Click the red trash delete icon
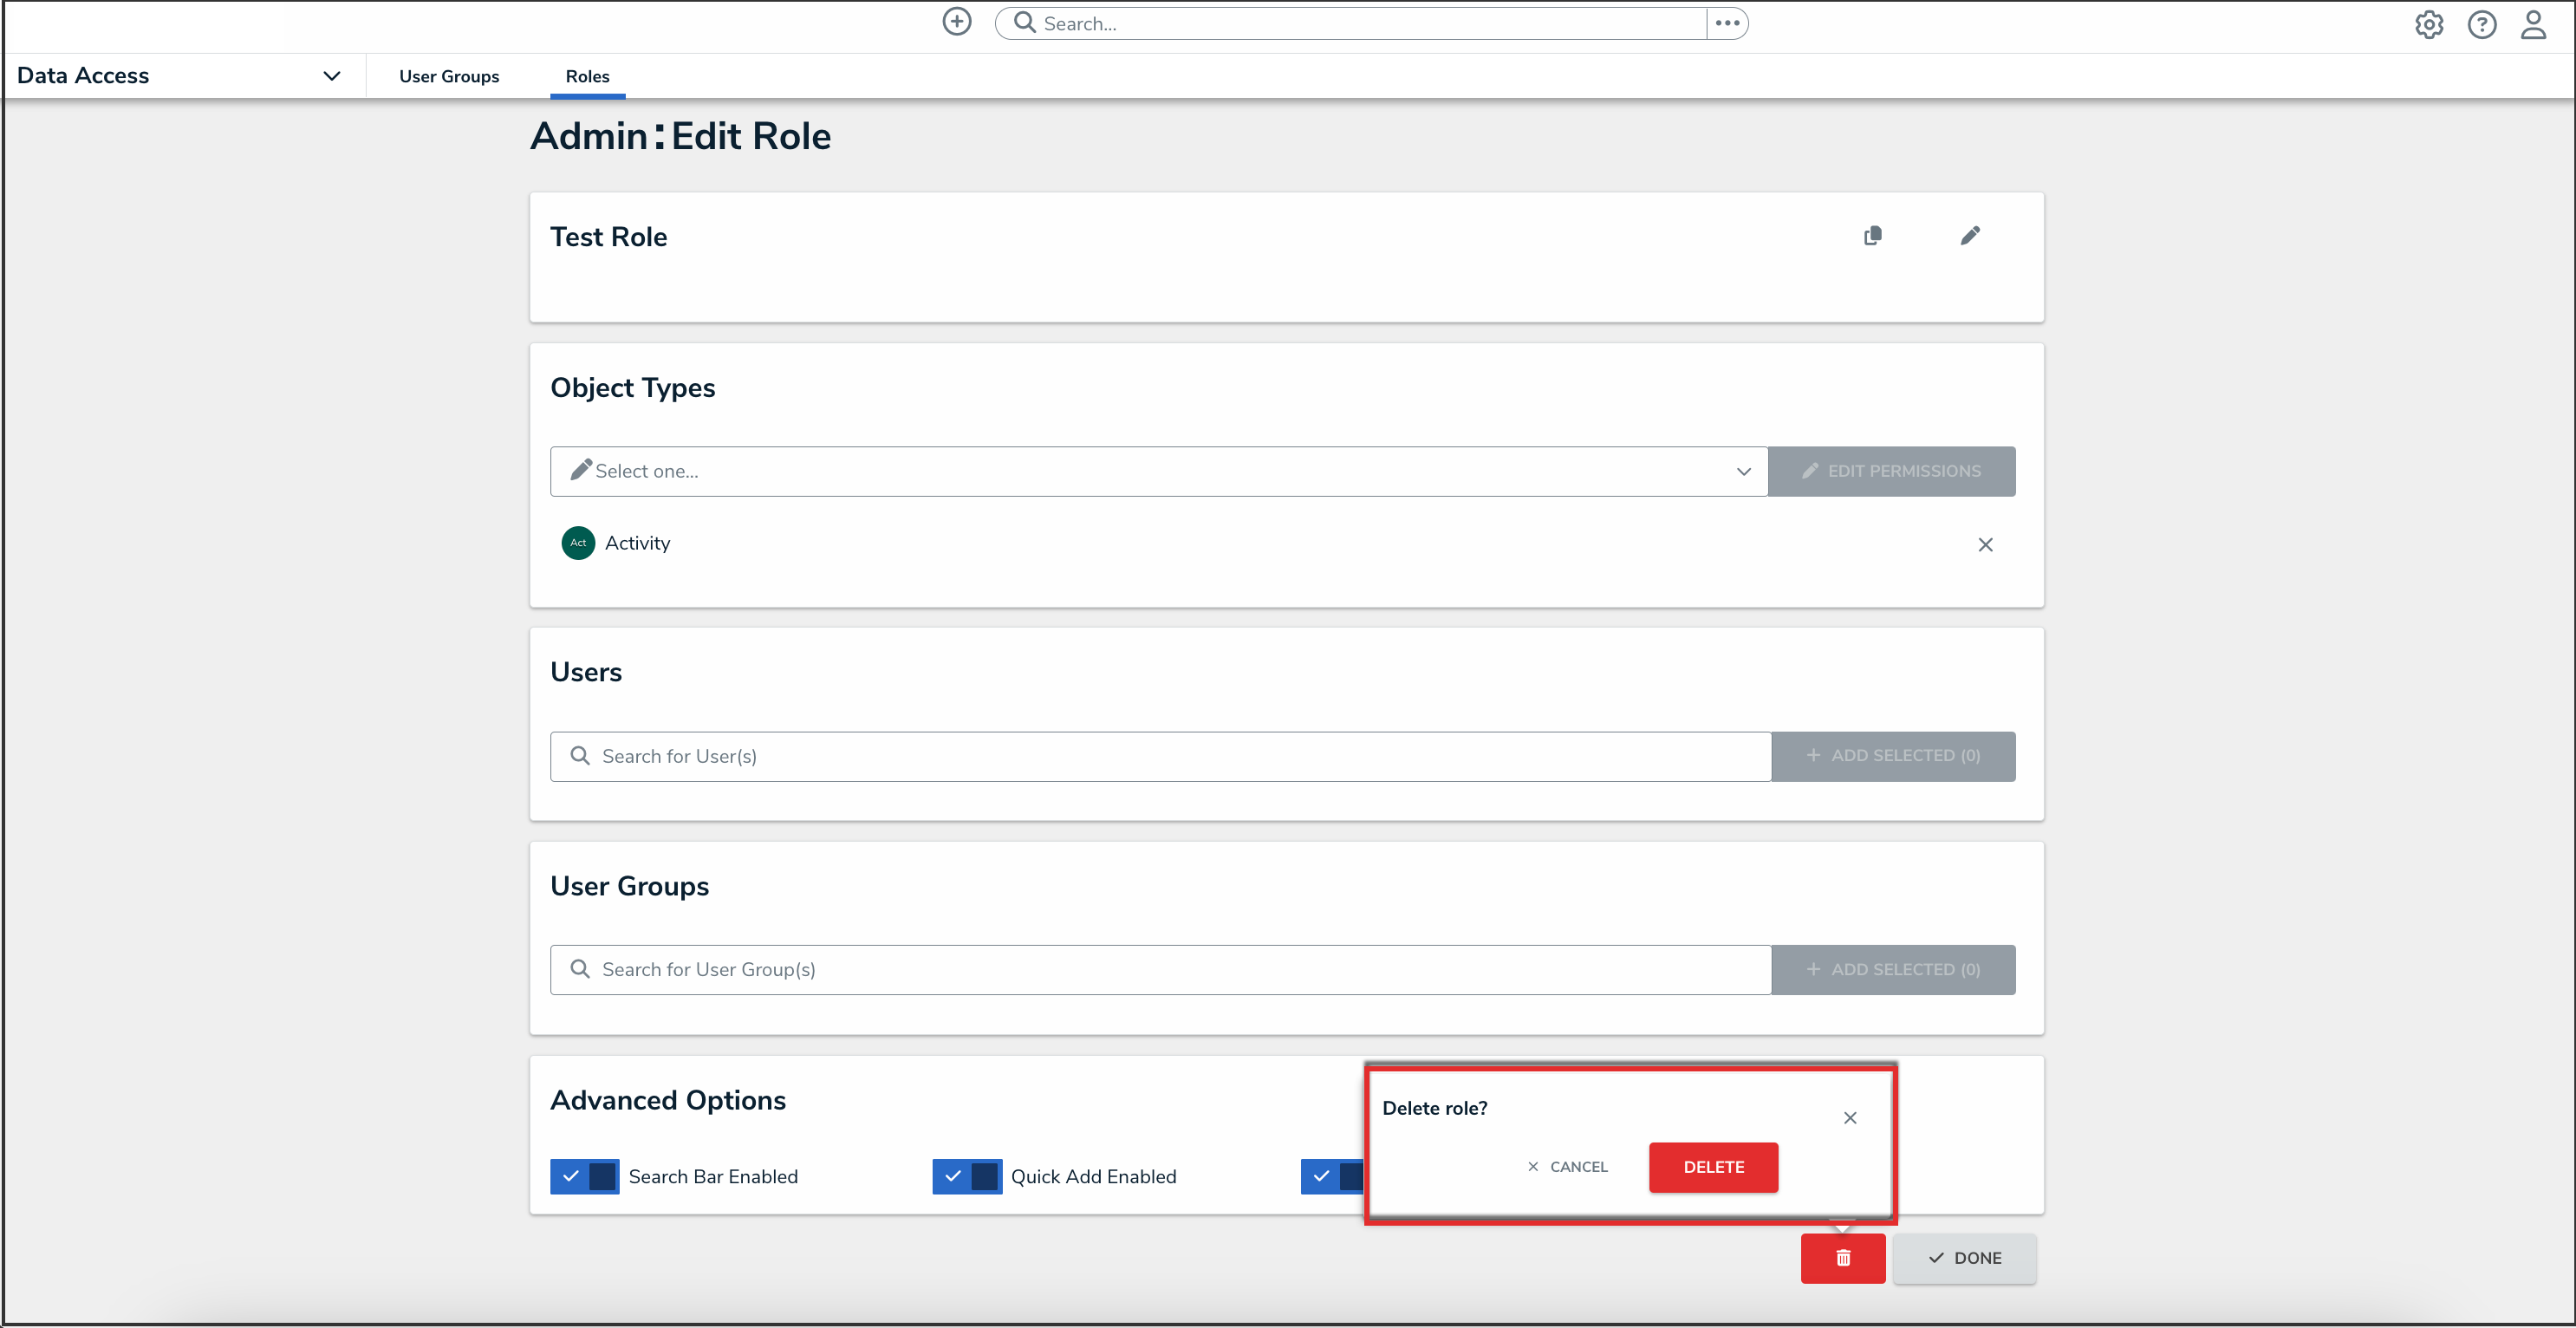 (x=1842, y=1258)
